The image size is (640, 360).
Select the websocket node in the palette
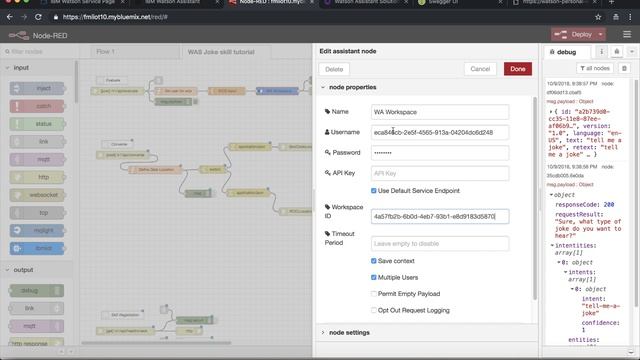37,195
